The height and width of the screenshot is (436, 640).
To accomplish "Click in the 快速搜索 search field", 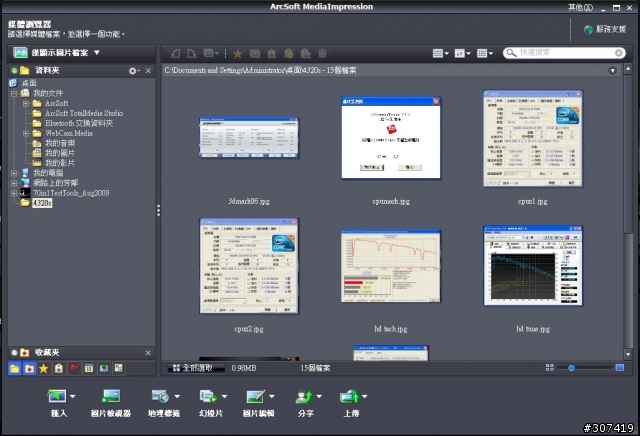I will [x=566, y=53].
